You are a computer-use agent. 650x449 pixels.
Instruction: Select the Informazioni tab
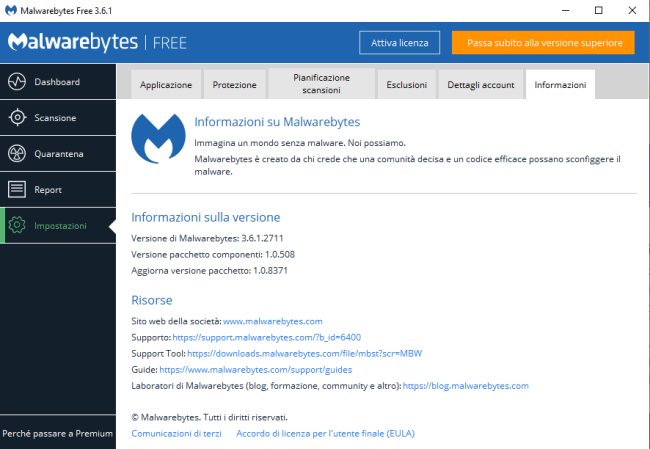(560, 85)
